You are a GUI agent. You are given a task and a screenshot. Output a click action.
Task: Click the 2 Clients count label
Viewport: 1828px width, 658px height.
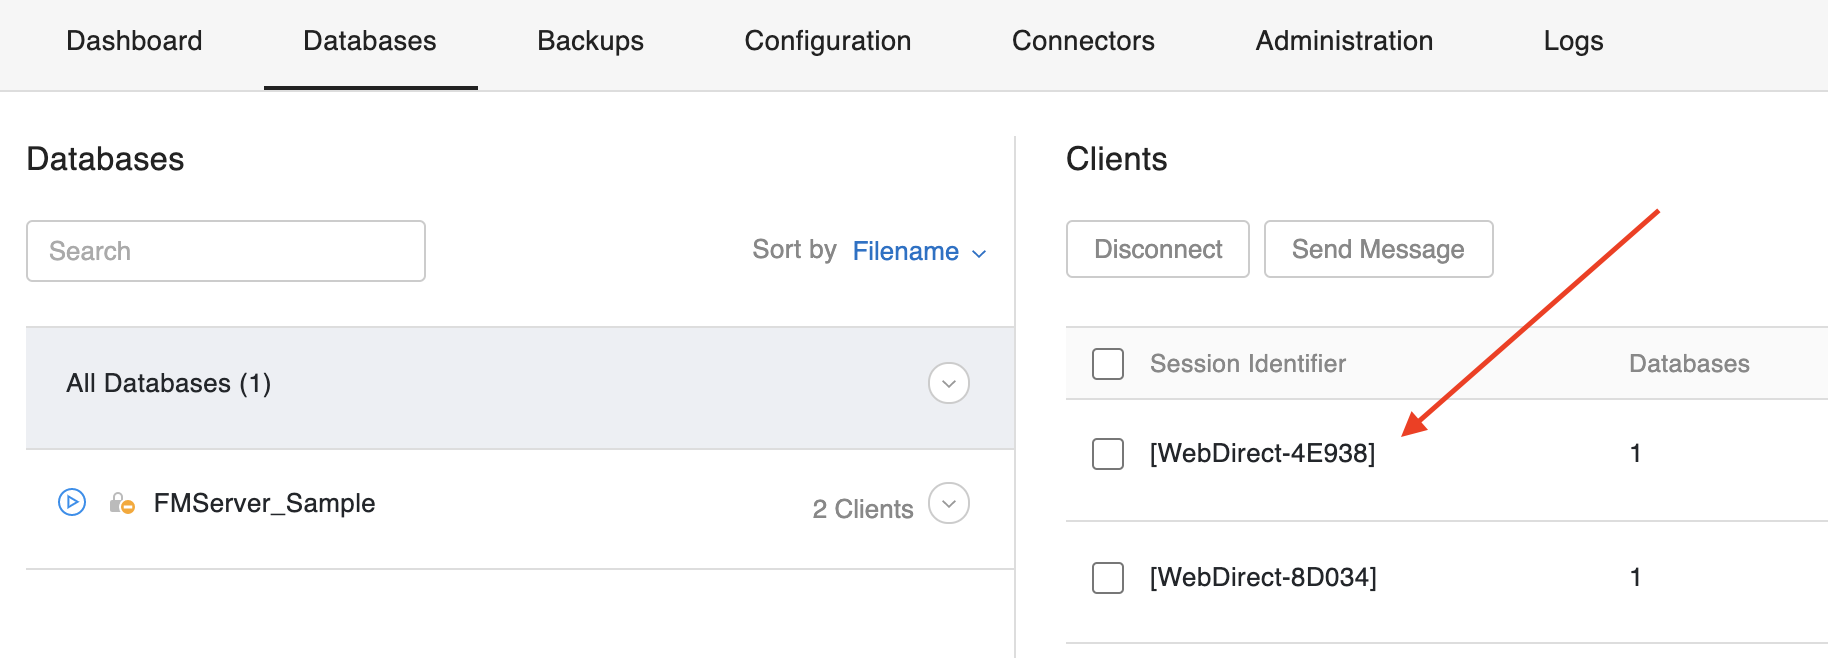click(x=862, y=509)
